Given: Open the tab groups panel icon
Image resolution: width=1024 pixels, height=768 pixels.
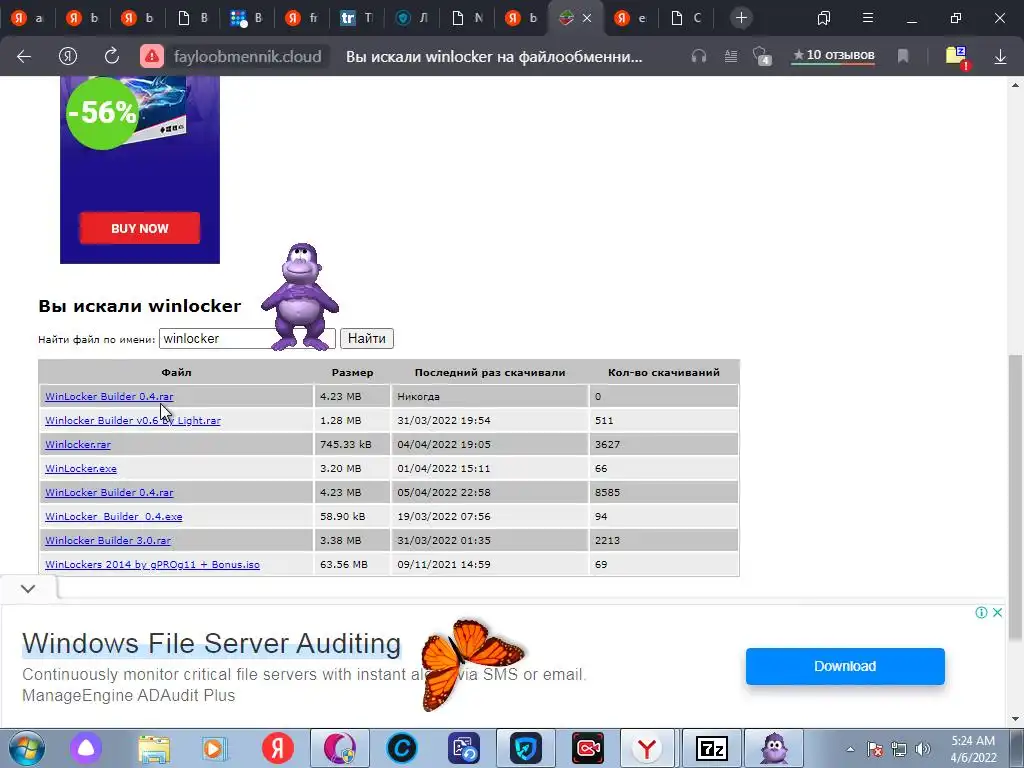Looking at the screenshot, I should 824,18.
